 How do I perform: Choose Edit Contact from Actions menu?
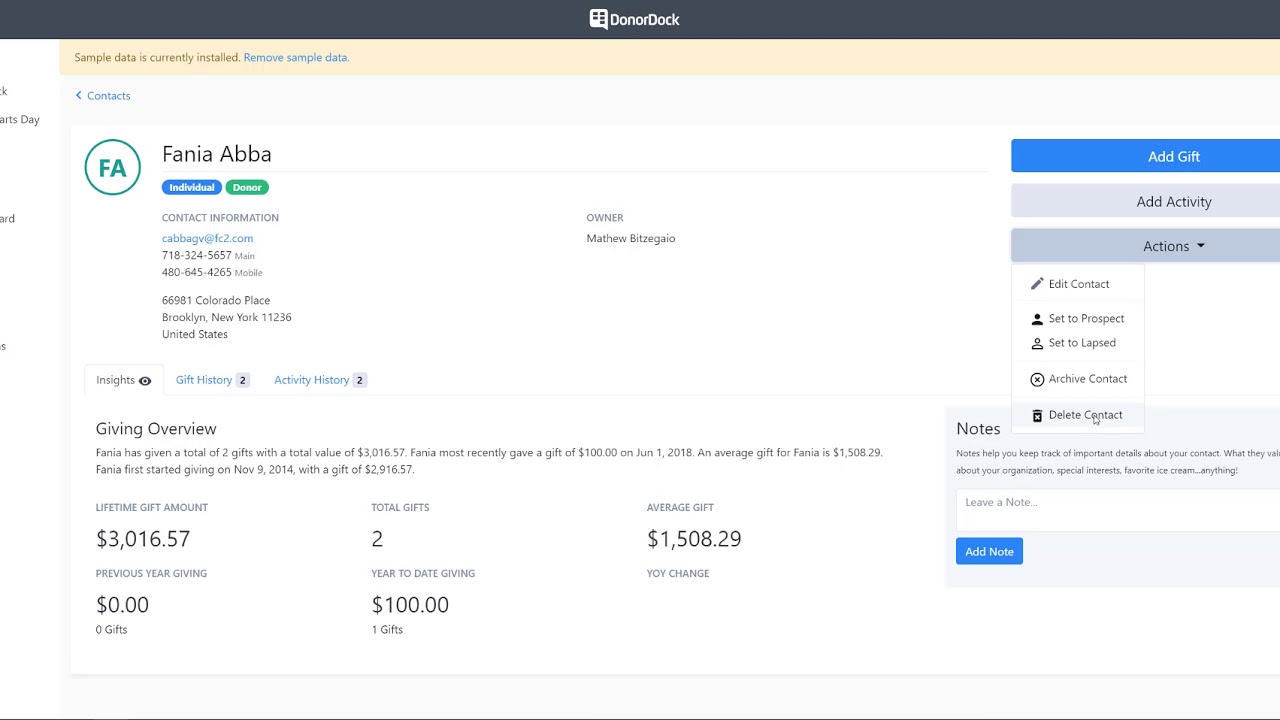click(1078, 284)
